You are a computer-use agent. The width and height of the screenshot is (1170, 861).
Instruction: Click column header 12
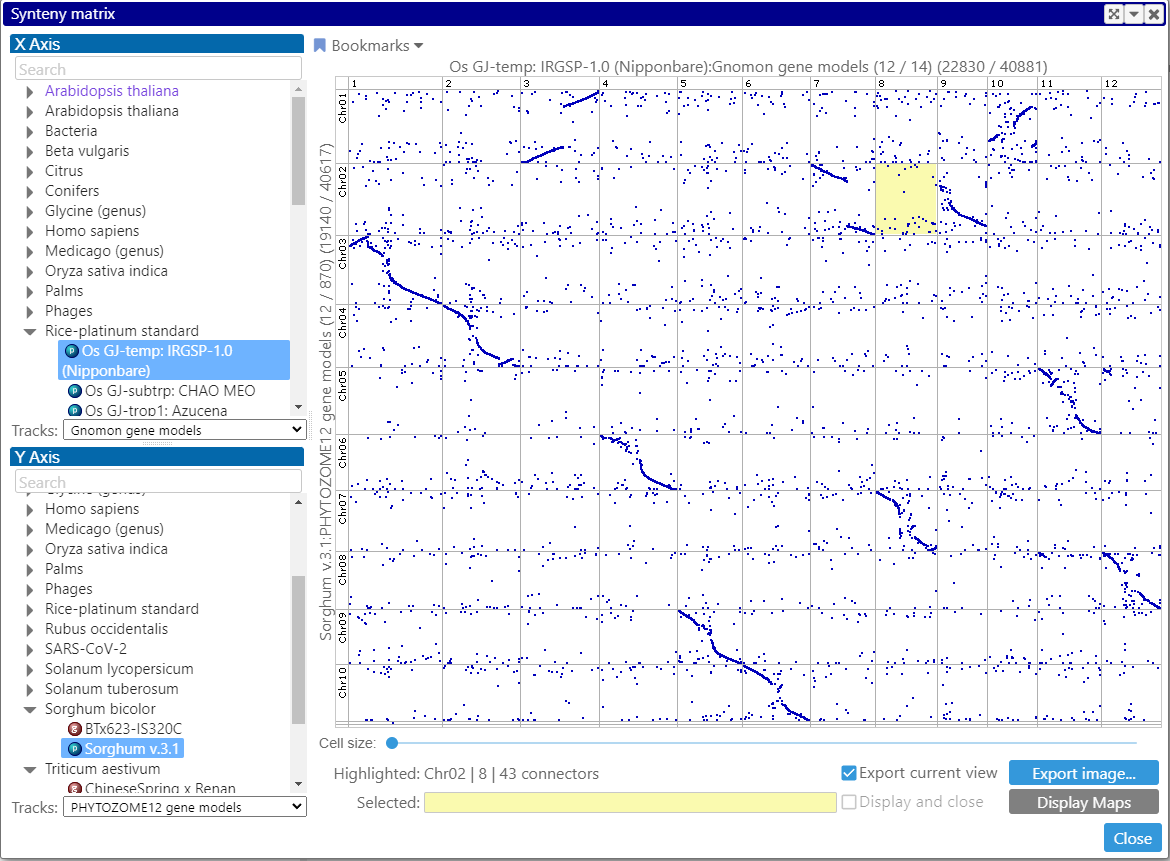point(1111,83)
